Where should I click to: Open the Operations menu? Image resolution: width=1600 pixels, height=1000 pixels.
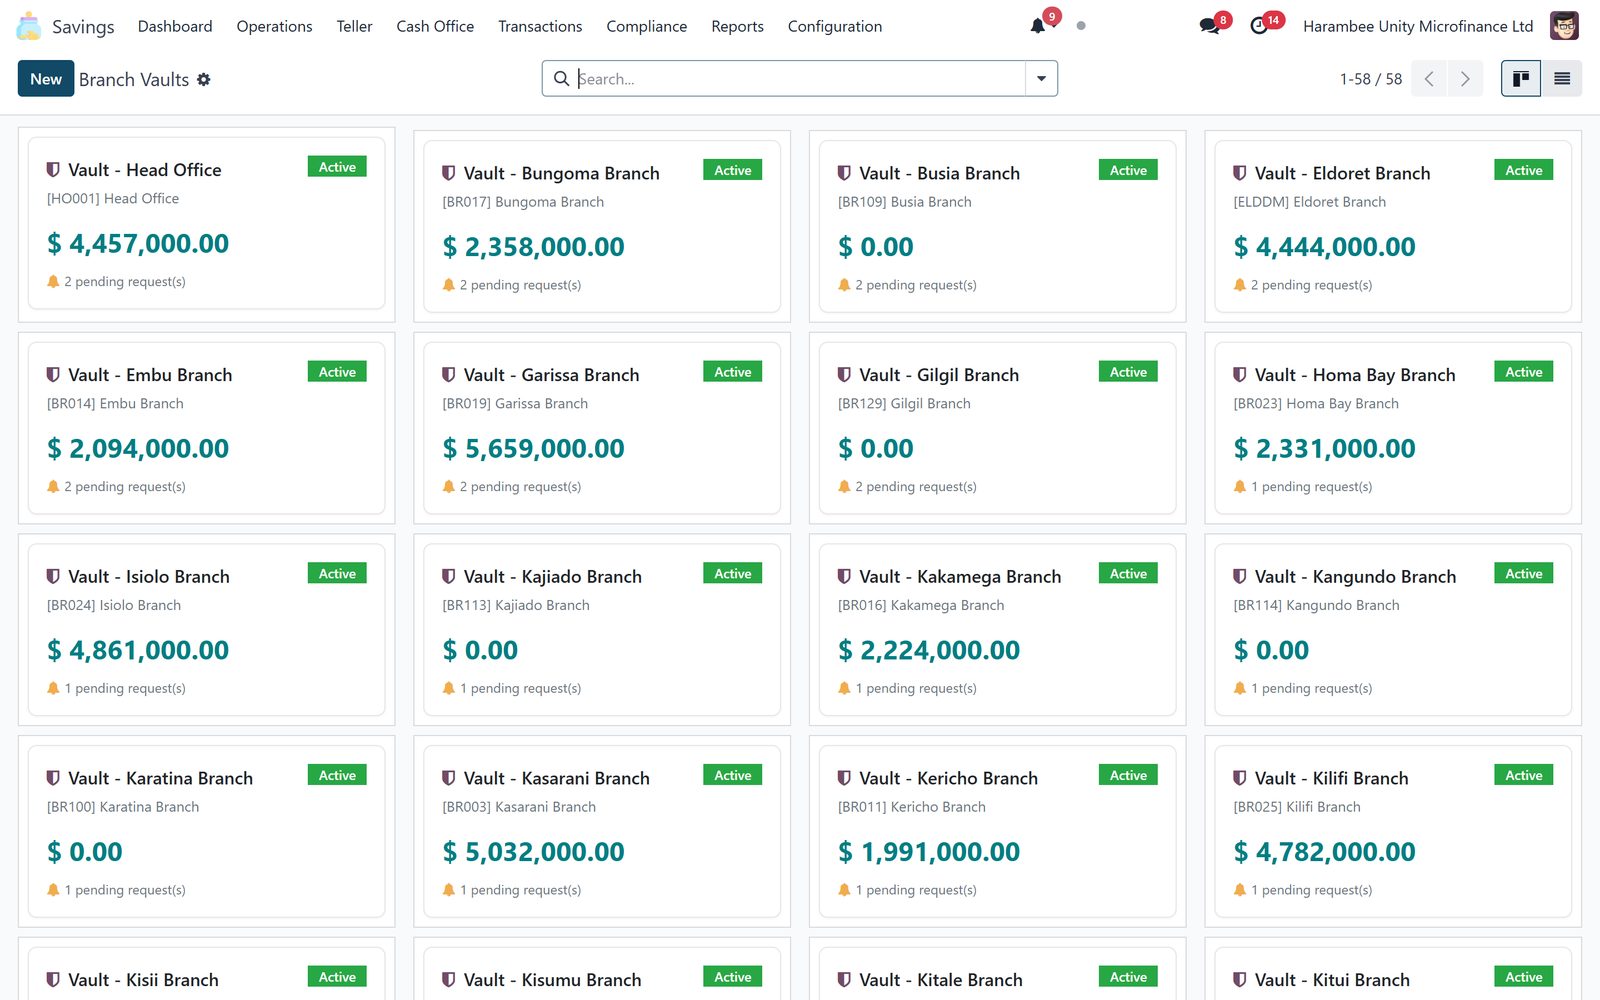[x=274, y=26]
